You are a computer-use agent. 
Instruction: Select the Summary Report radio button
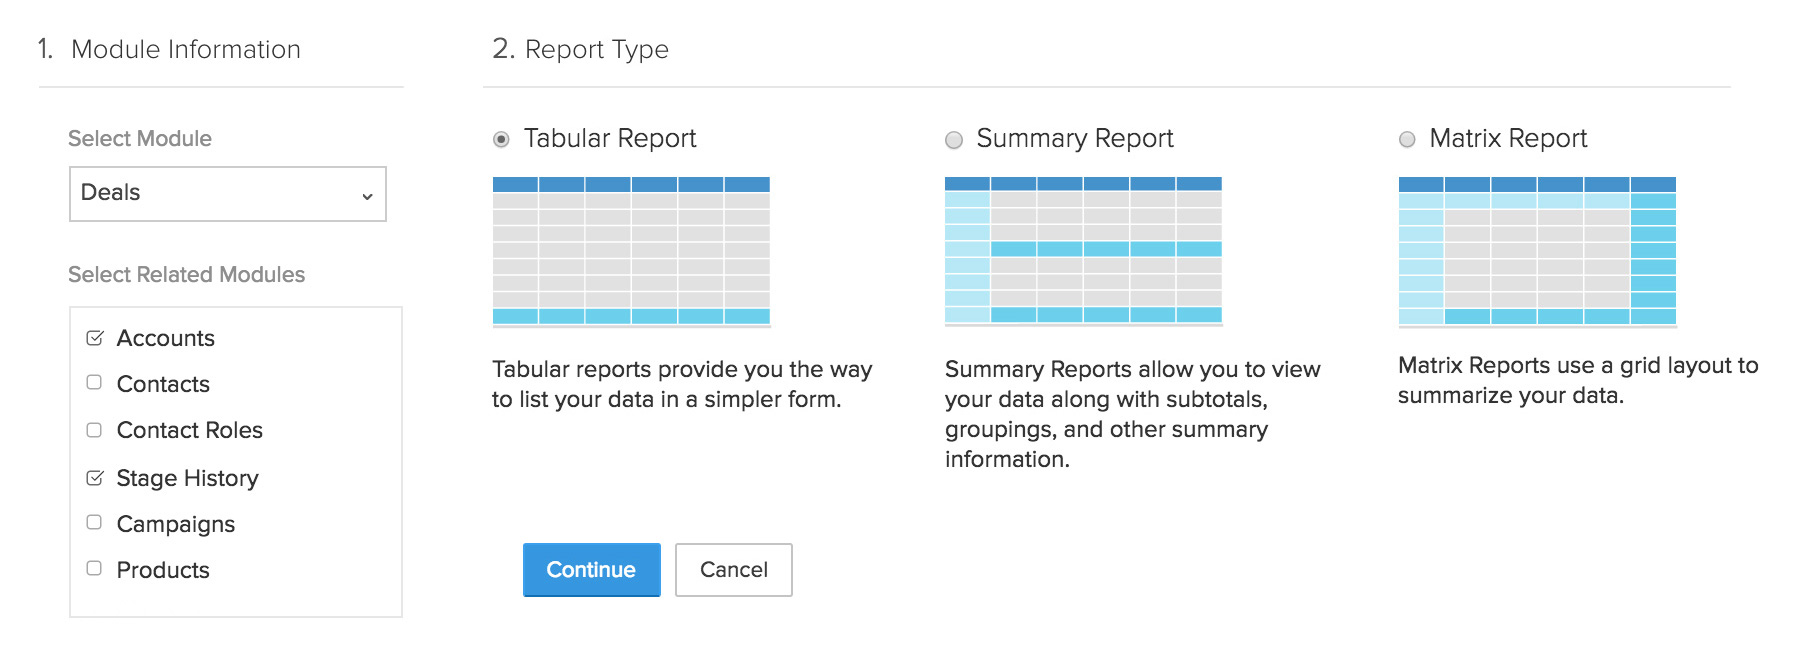coord(954,140)
